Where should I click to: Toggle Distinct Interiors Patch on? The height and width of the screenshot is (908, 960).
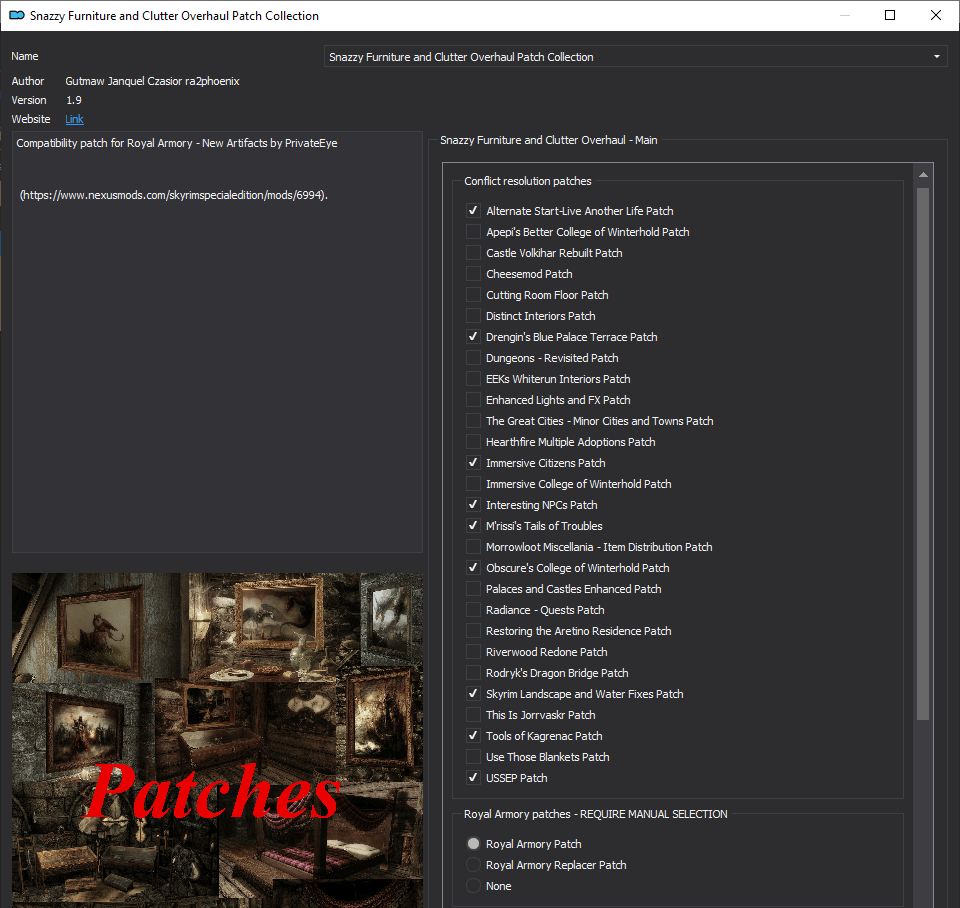point(473,315)
